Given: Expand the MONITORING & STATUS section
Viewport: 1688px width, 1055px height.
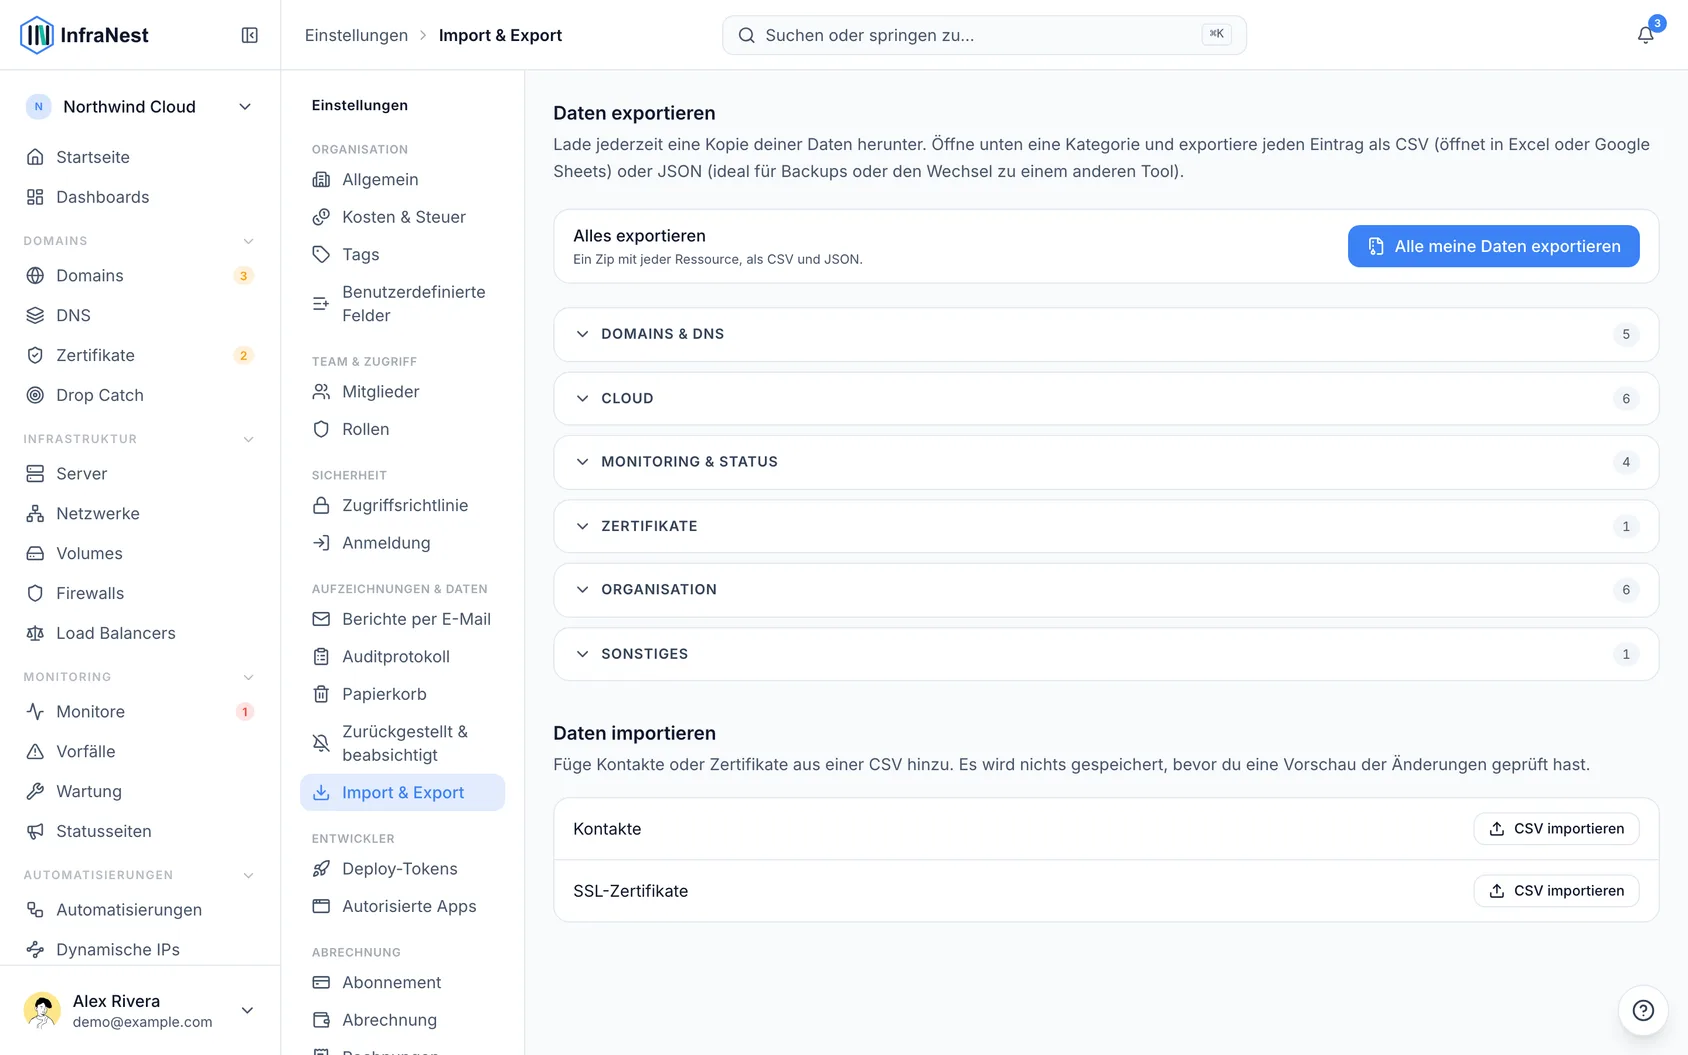Looking at the screenshot, I should coord(1106,462).
